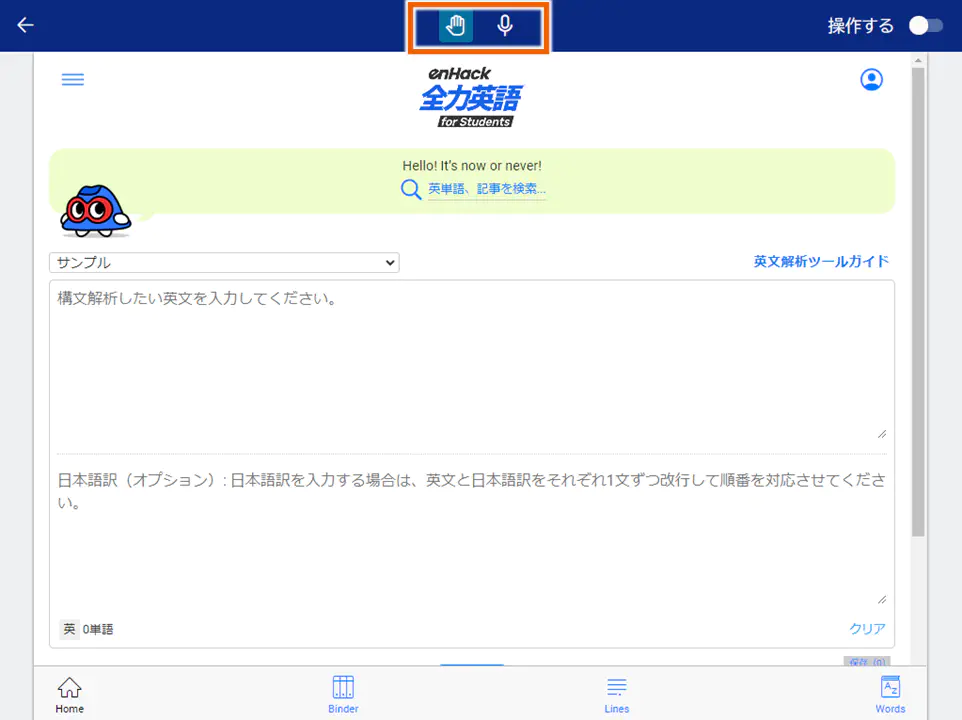Click the クリア link
Image resolution: width=962 pixels, height=720 pixels.
866,629
